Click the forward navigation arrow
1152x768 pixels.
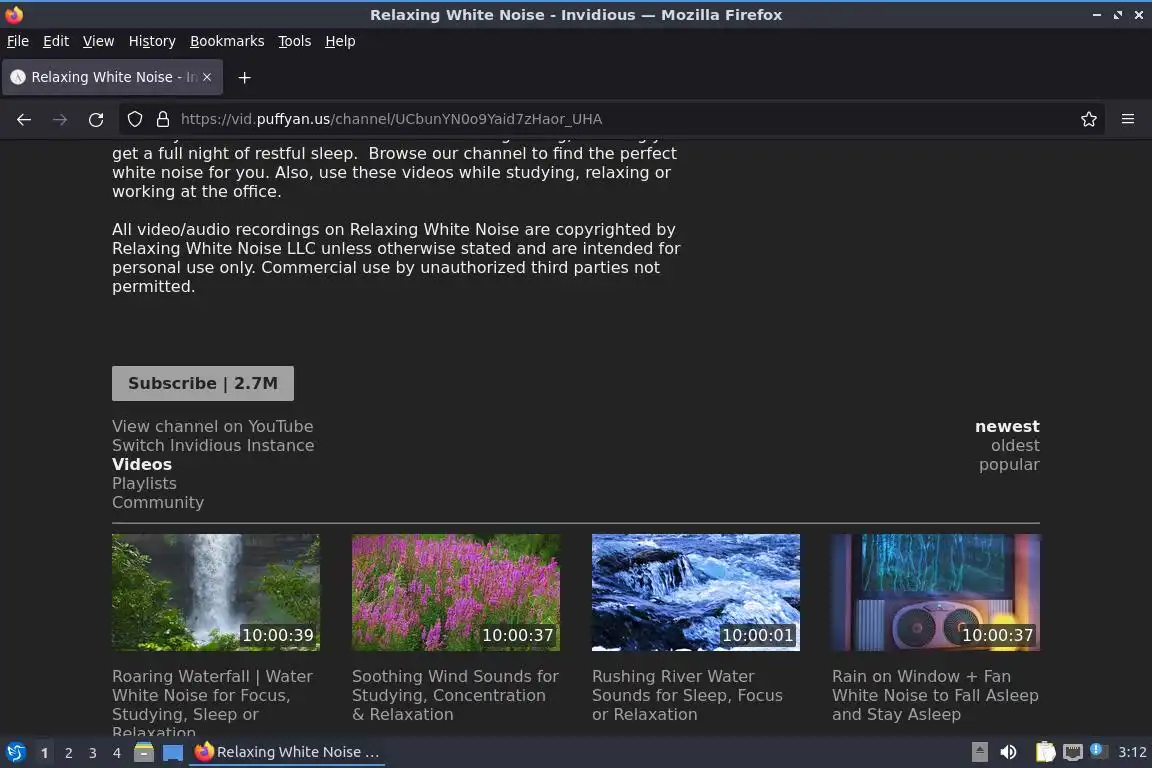60,119
